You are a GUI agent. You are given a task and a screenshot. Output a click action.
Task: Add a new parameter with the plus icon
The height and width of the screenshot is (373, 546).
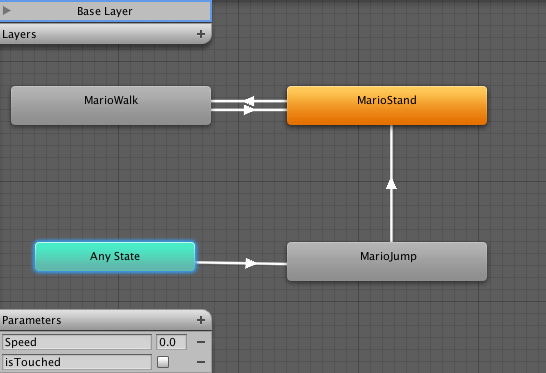coord(201,320)
